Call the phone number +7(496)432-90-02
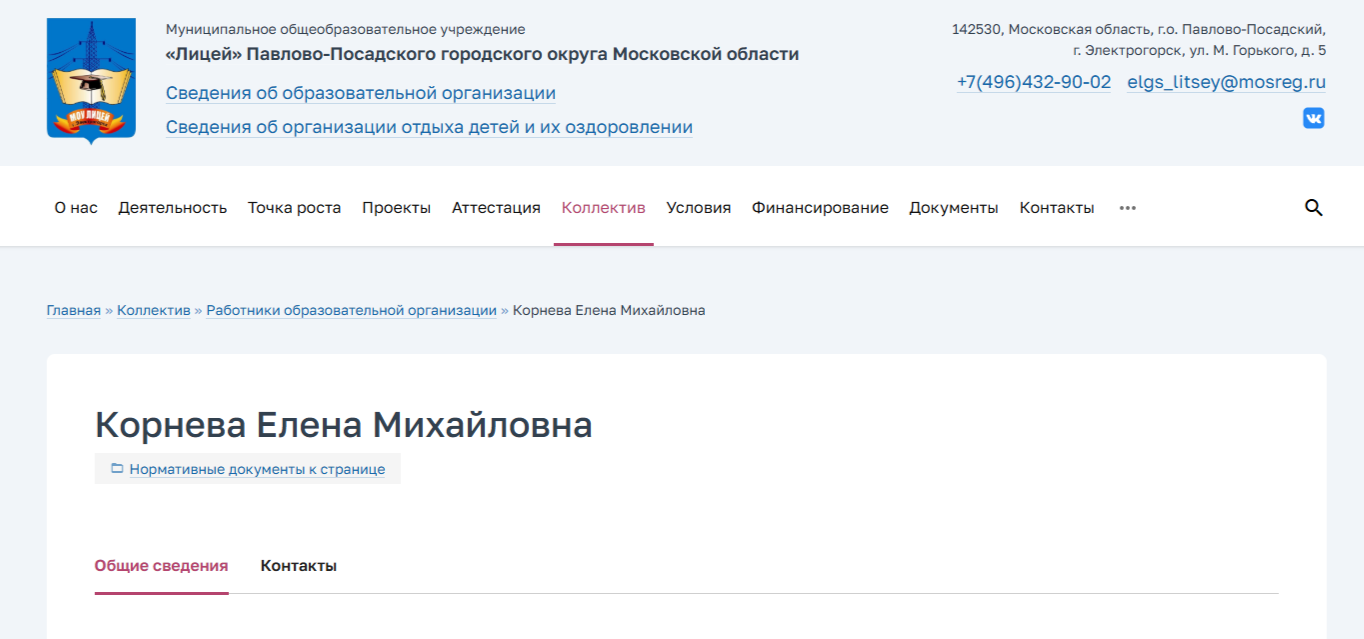Image resolution: width=1364 pixels, height=639 pixels. (x=1033, y=82)
